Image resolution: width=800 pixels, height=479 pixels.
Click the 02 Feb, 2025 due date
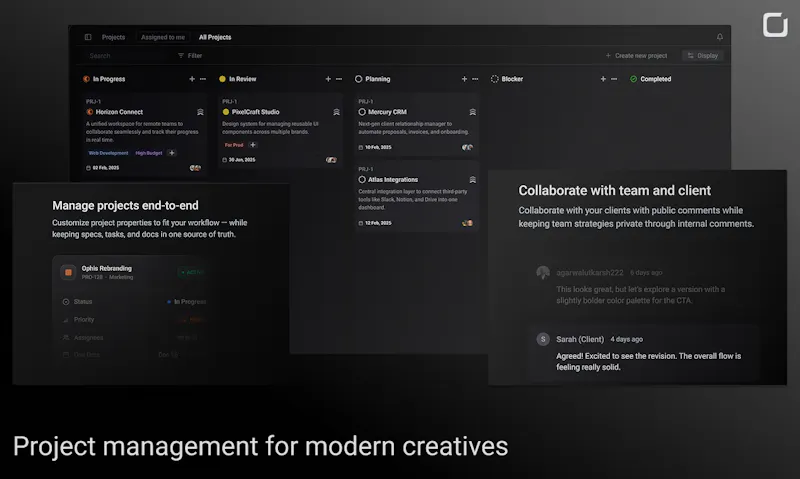[103, 168]
